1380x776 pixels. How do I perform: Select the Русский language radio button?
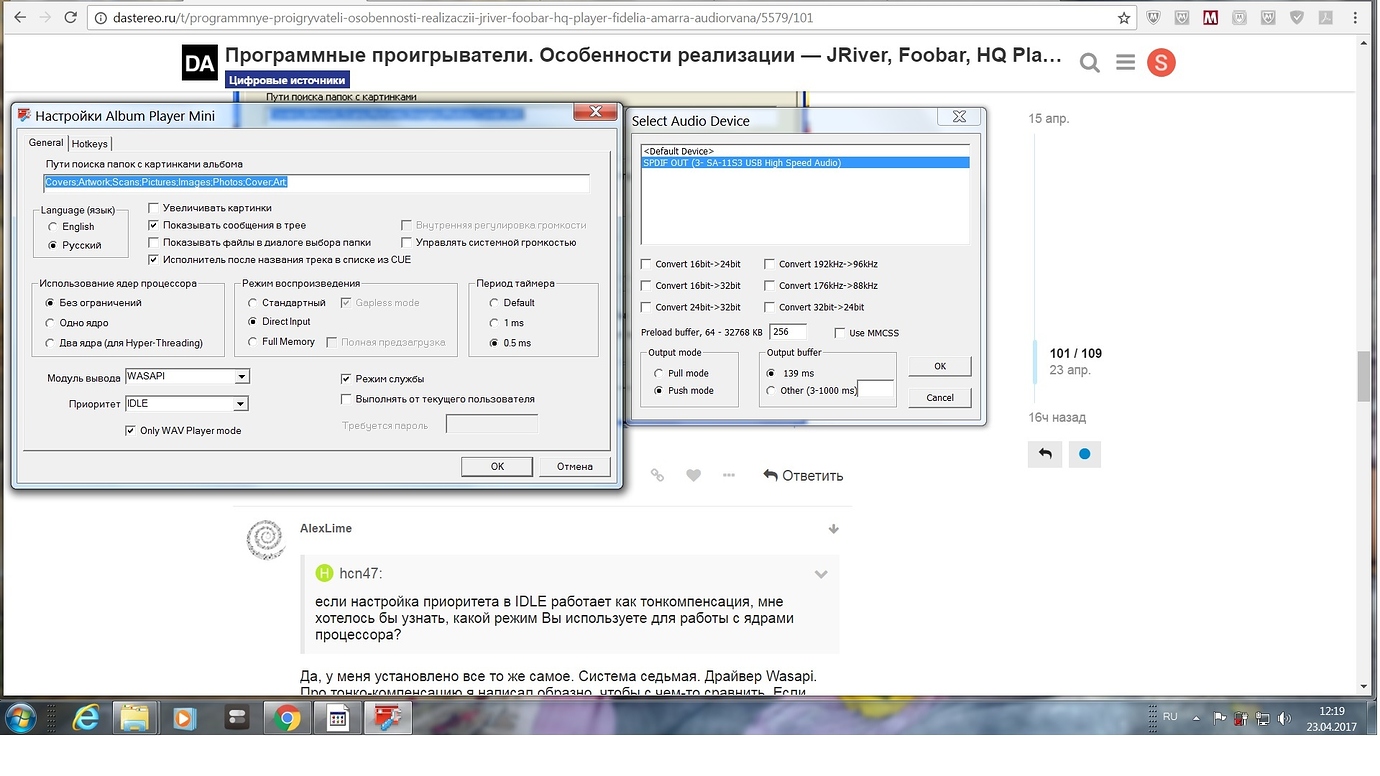point(53,245)
